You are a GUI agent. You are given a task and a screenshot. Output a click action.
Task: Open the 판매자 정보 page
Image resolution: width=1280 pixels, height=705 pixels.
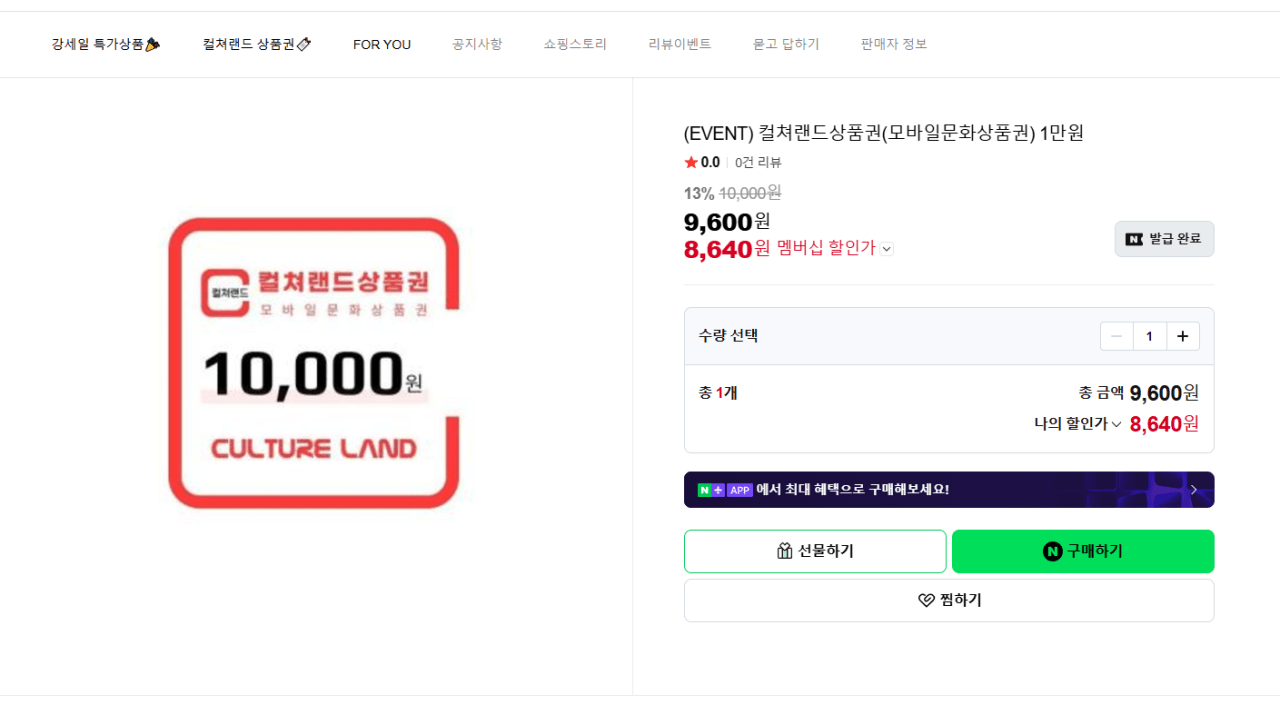[892, 44]
